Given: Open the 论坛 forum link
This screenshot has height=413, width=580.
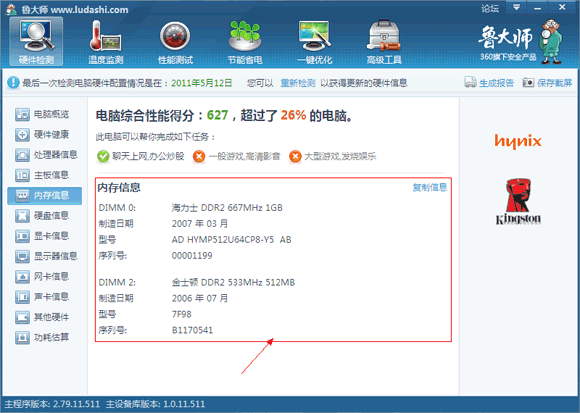Looking at the screenshot, I should click(490, 8).
